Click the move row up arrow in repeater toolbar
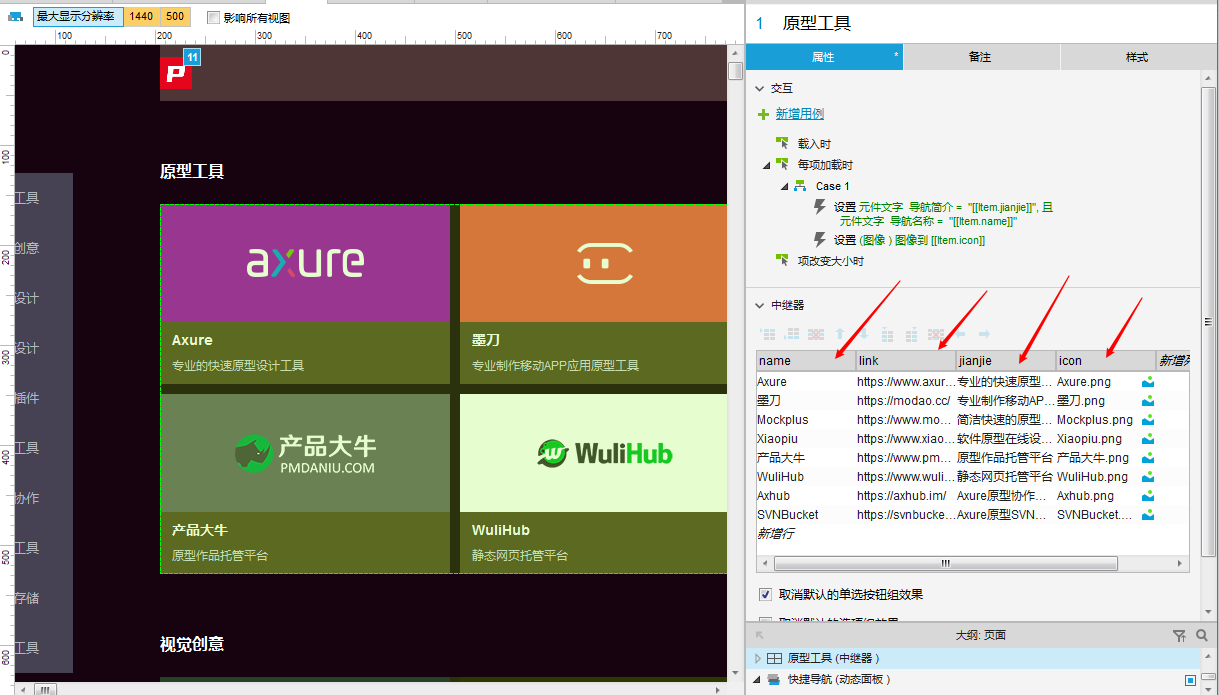 coord(840,334)
